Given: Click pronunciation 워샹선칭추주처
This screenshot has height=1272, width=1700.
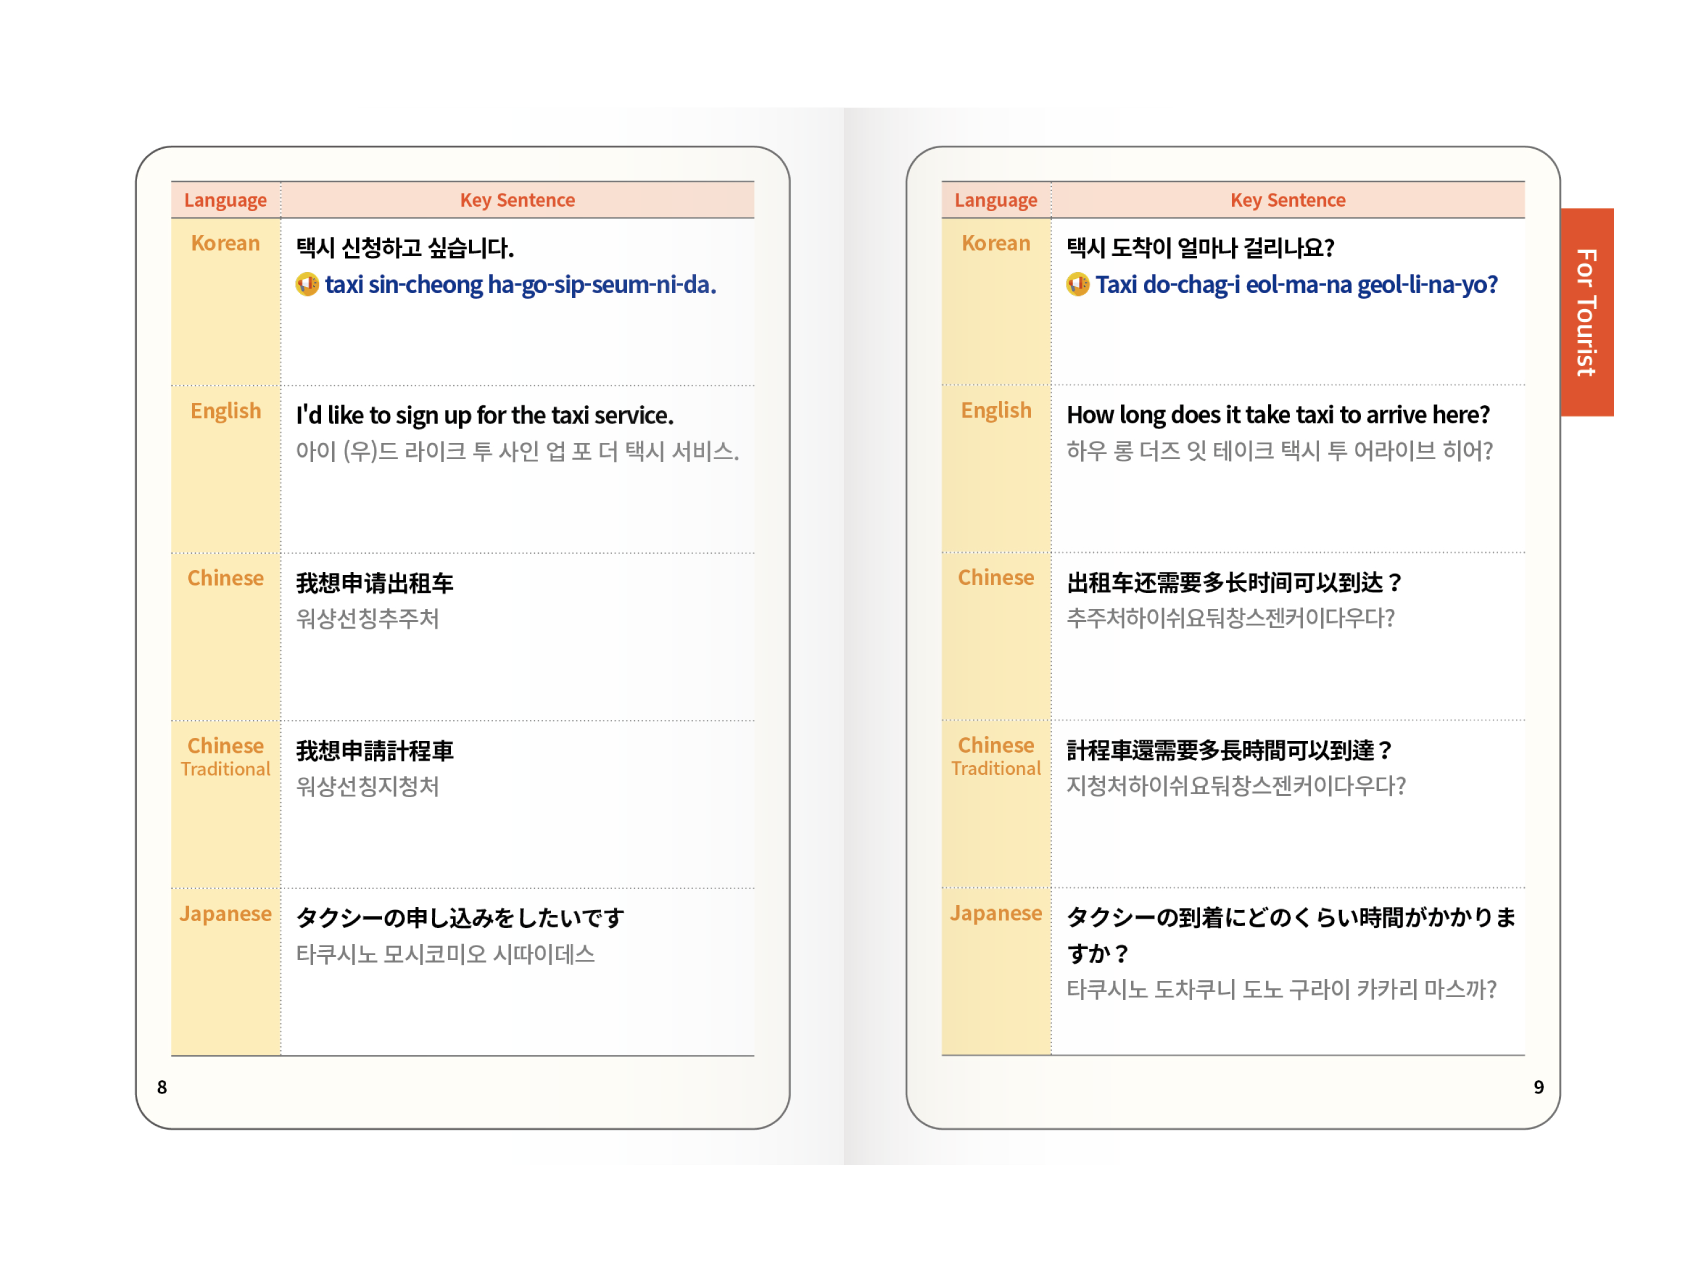Looking at the screenshot, I should (x=367, y=619).
